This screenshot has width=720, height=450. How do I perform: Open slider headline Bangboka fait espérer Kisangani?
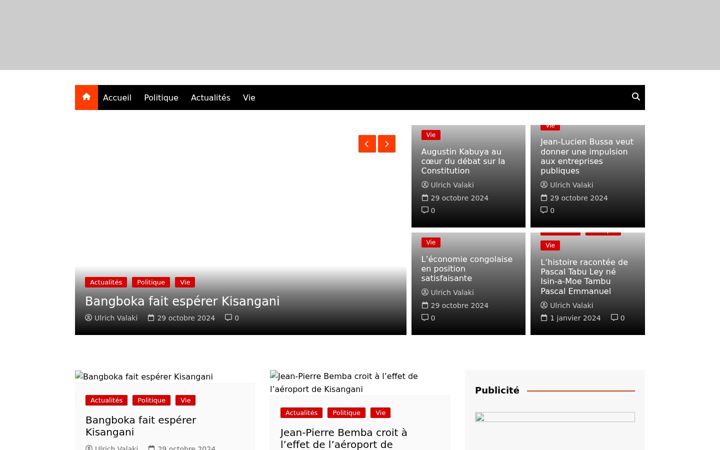(182, 301)
